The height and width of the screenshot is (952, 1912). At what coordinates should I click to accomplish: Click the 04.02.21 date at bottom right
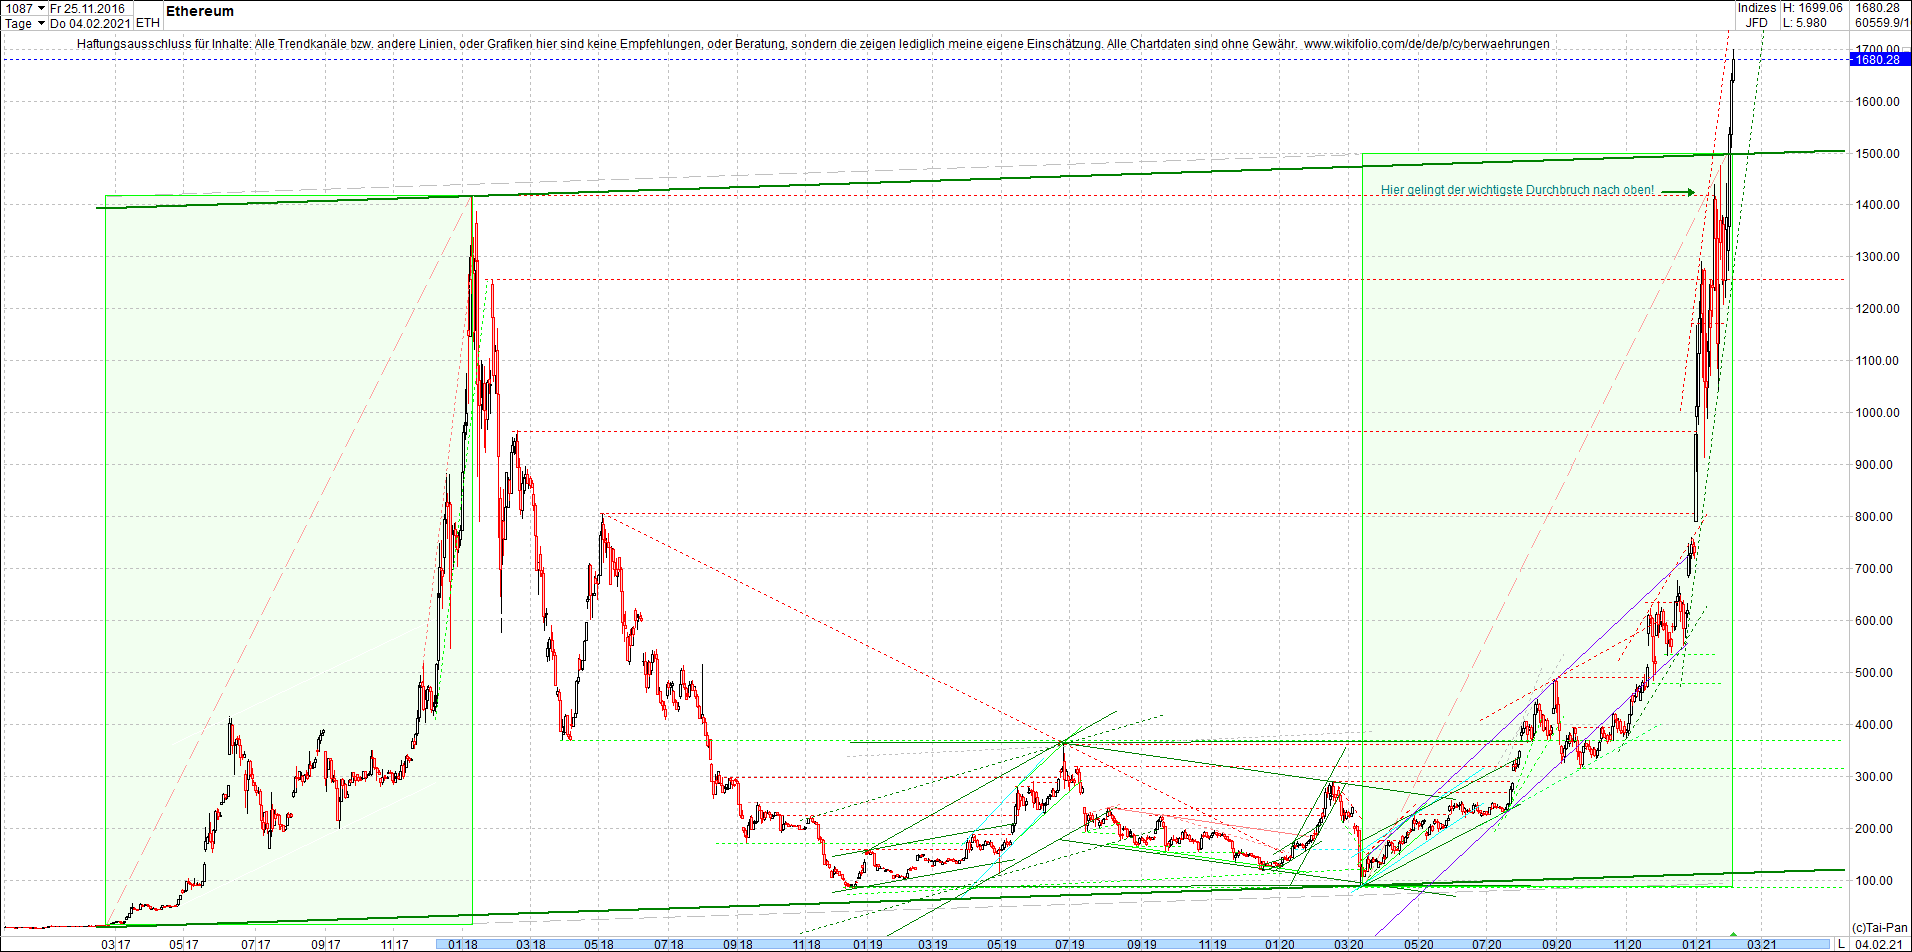point(1879,944)
